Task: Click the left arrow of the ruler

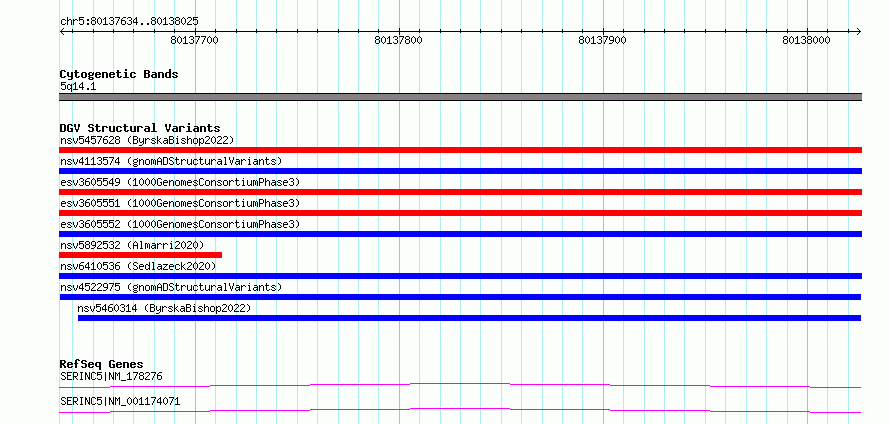Action: point(62,32)
